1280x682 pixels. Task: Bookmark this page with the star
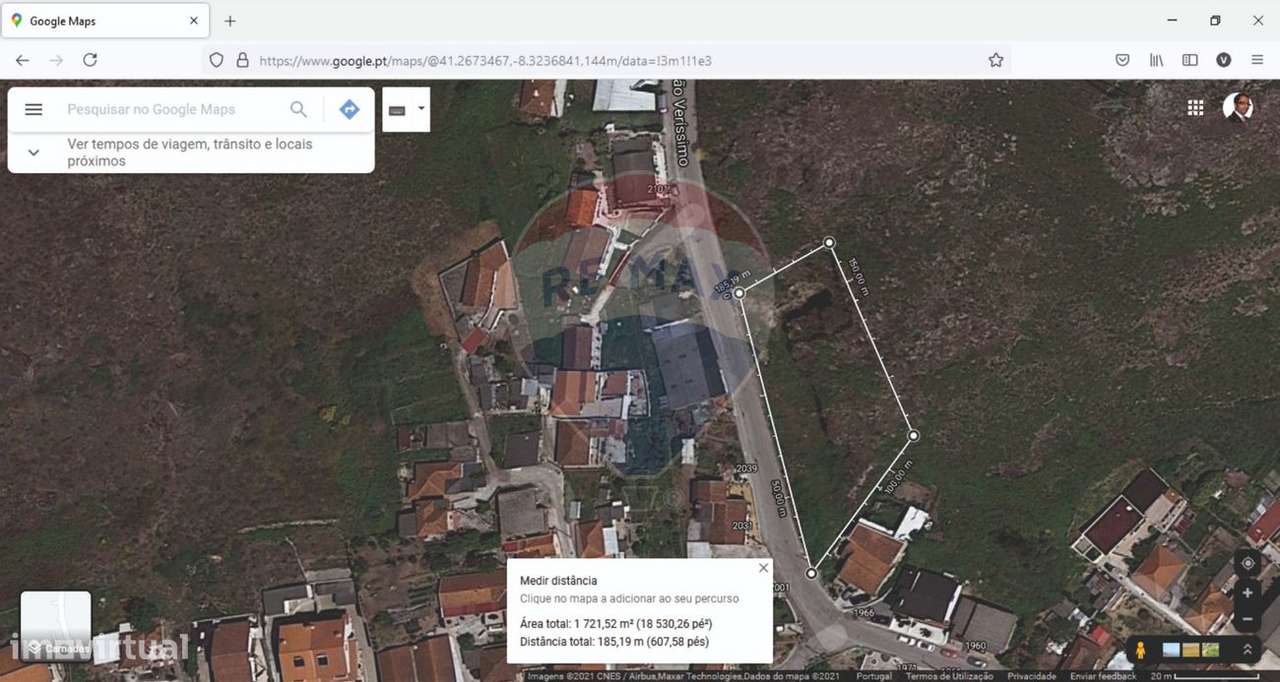click(x=996, y=60)
